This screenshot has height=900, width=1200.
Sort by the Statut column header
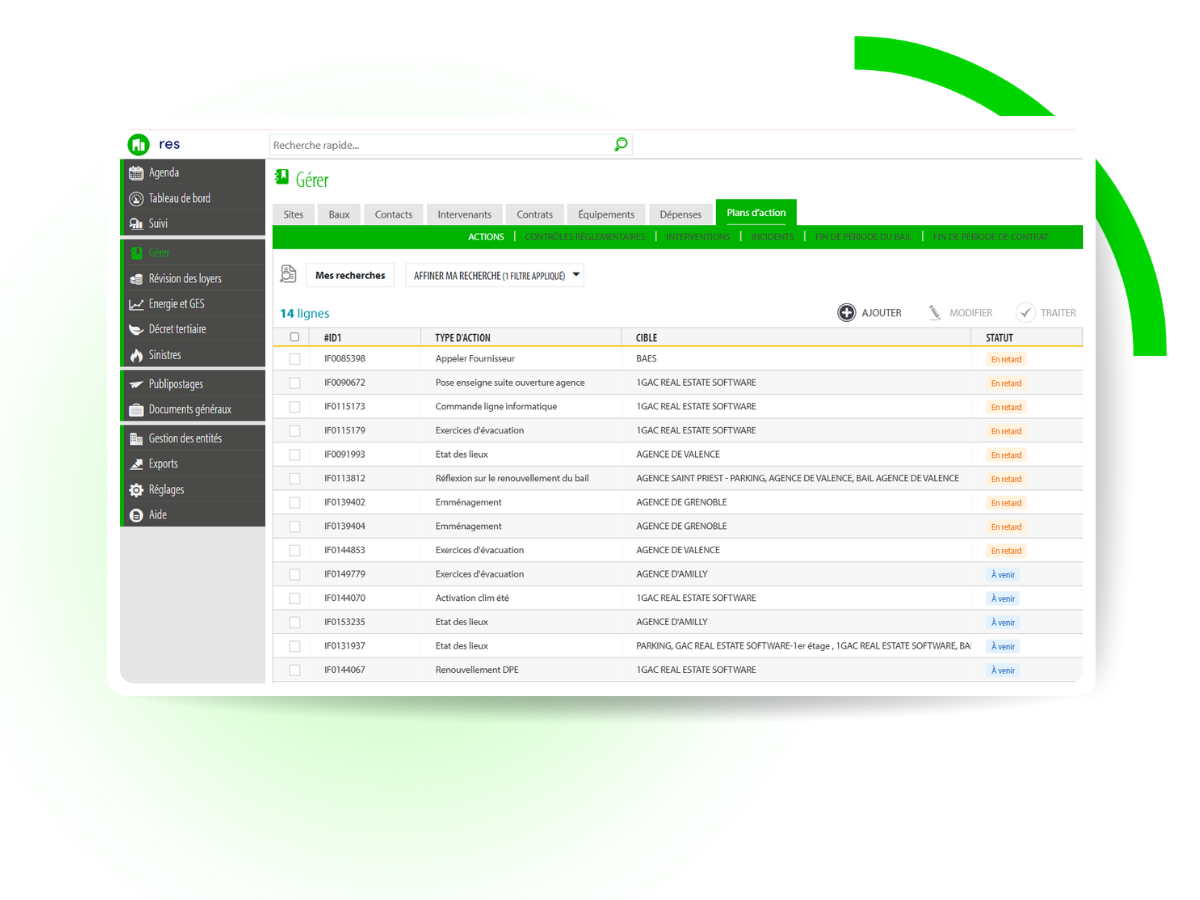(999, 338)
